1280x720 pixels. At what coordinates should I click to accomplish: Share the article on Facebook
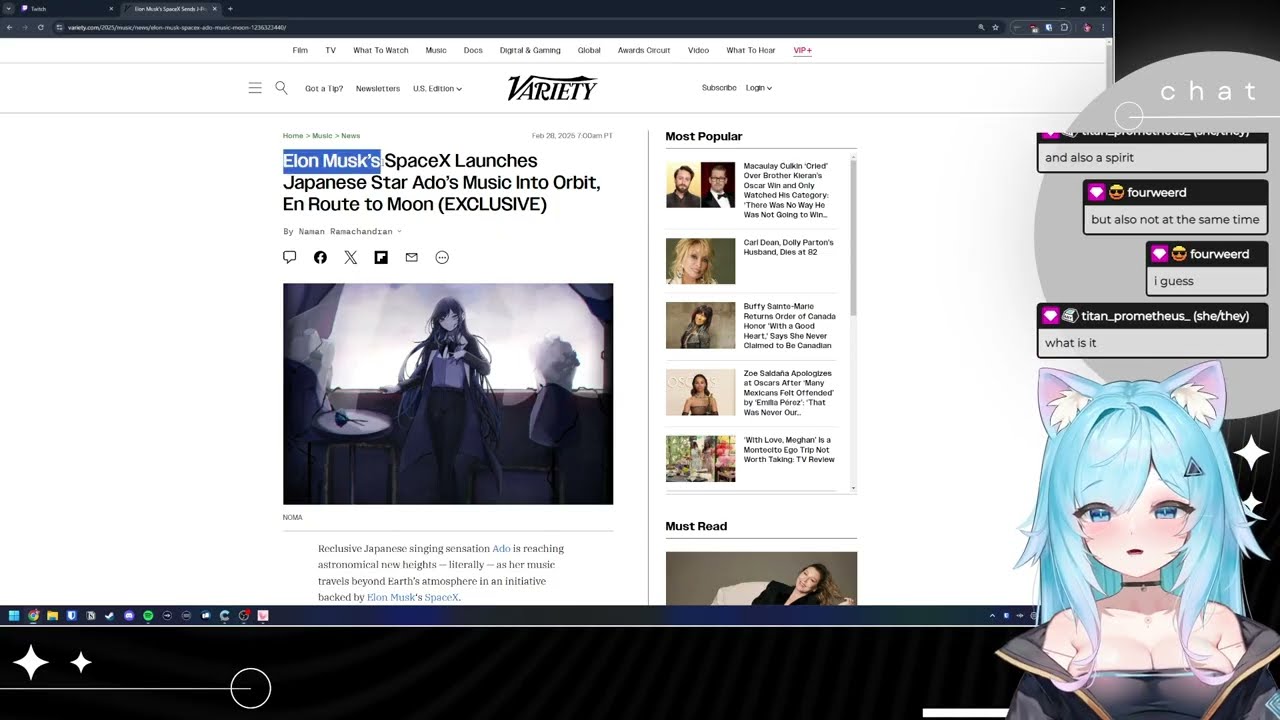coord(320,257)
